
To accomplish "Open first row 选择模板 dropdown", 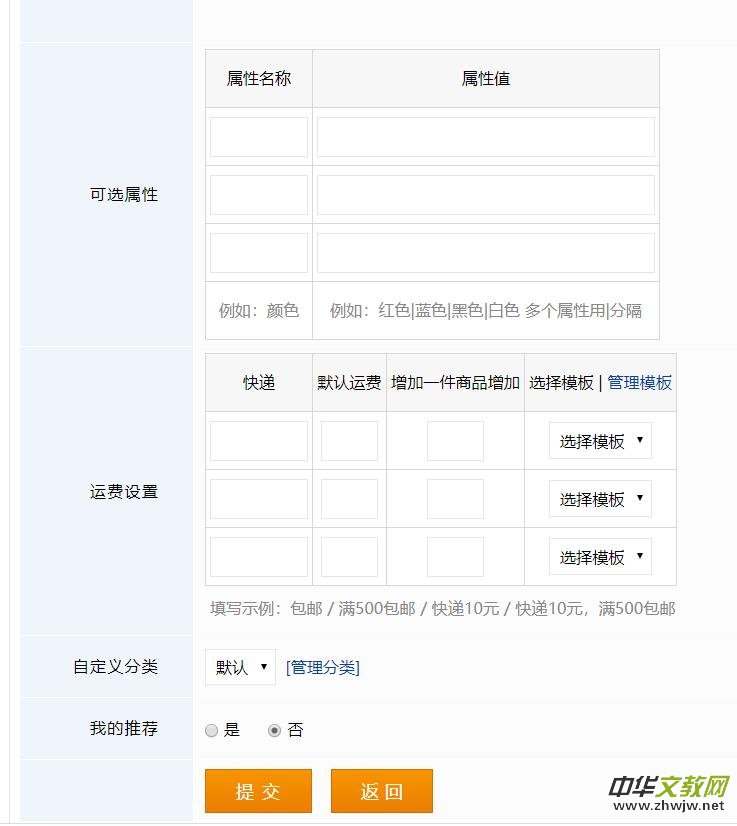I will point(600,441).
